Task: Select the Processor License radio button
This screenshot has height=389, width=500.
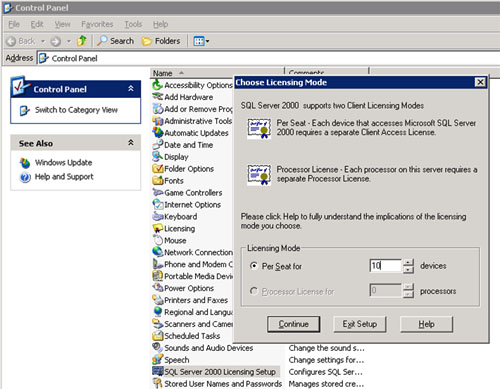Action: pyautogui.click(x=254, y=291)
